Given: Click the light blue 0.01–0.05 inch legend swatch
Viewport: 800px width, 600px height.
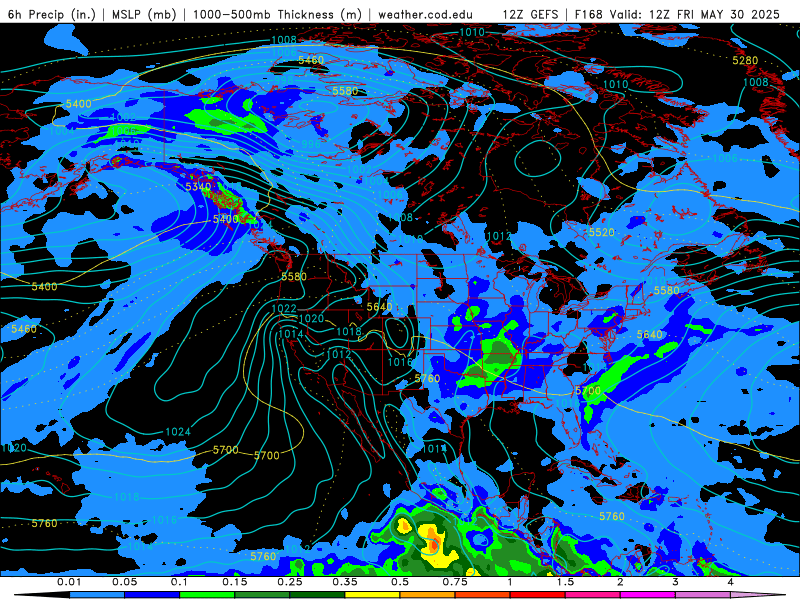Looking at the screenshot, I should tap(97, 595).
